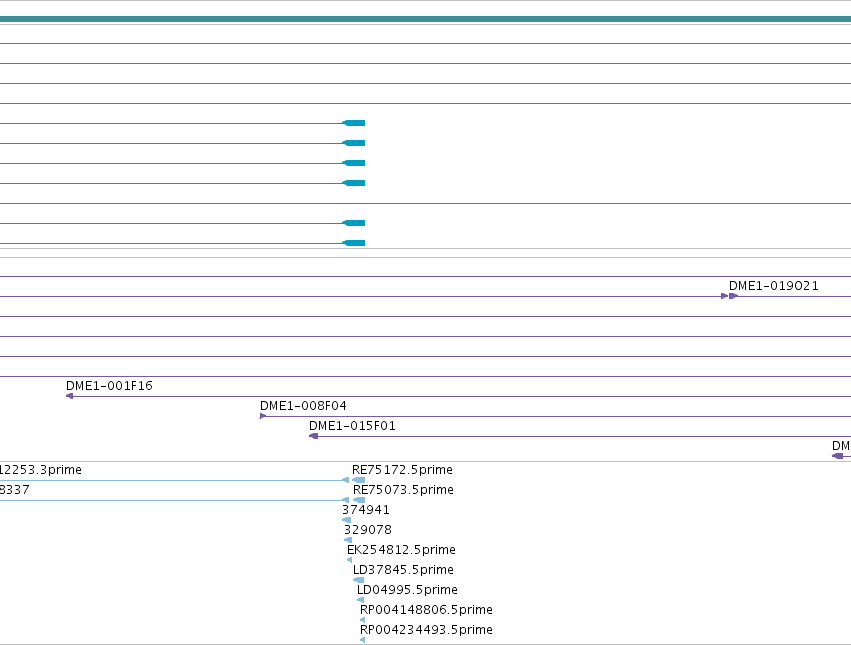The image size is (851, 645).
Task: Select the DME1-008F04 feature label
Action: (303, 406)
